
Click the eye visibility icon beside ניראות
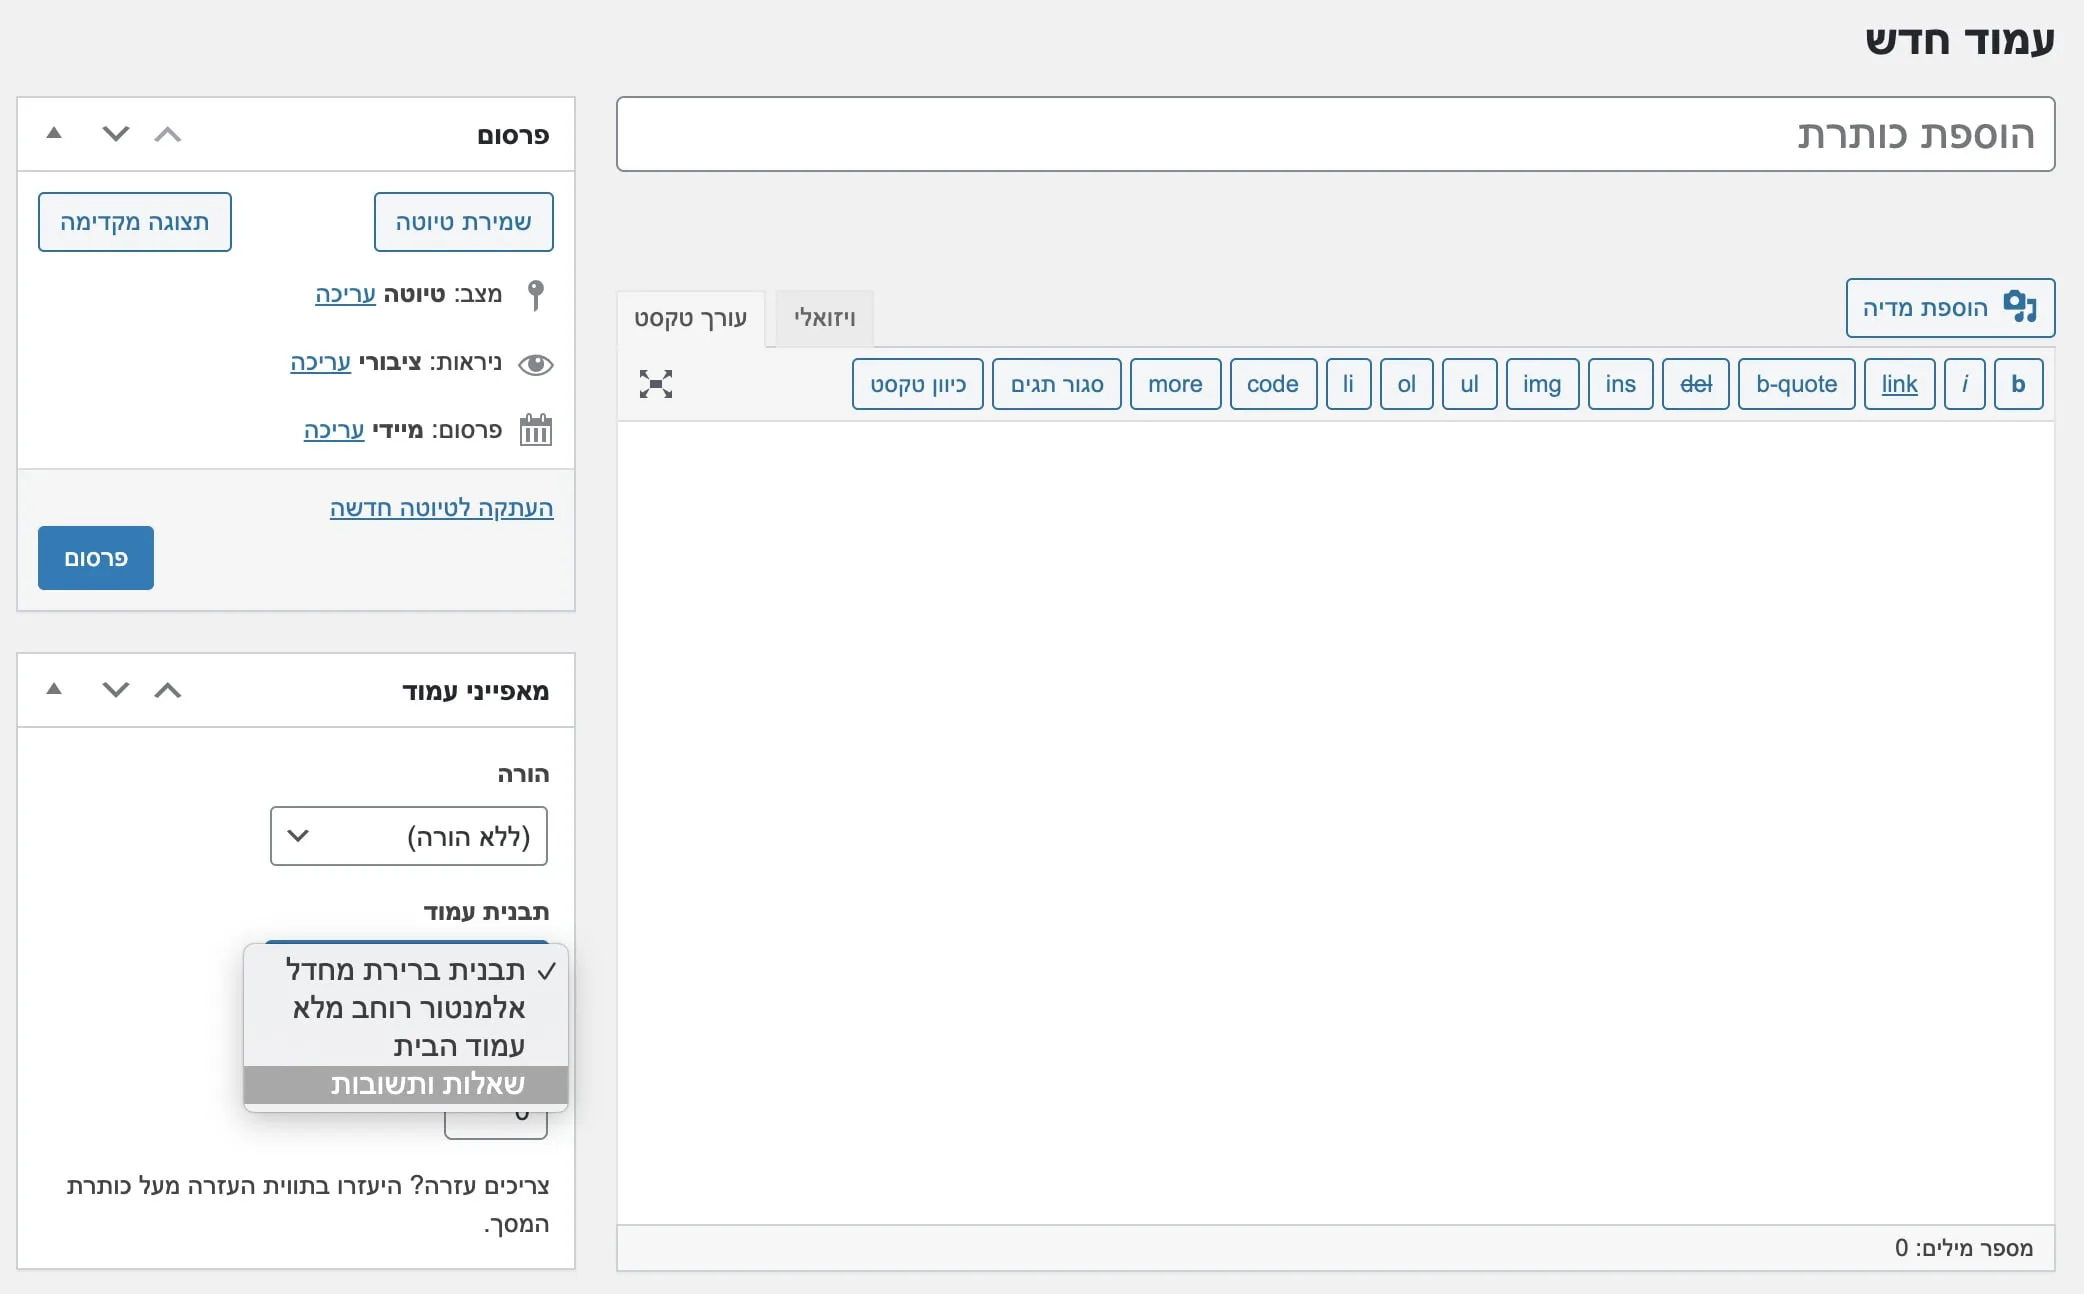click(x=536, y=364)
